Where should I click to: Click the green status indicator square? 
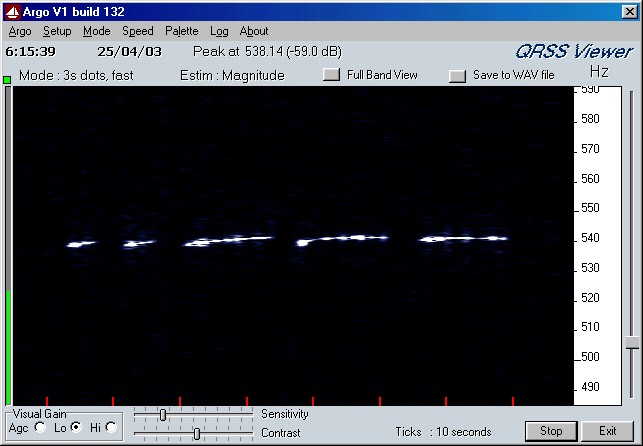click(7, 80)
